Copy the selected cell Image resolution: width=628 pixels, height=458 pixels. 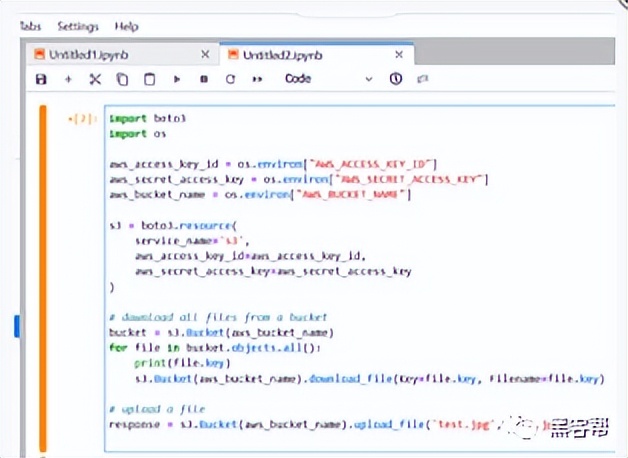tap(122, 79)
